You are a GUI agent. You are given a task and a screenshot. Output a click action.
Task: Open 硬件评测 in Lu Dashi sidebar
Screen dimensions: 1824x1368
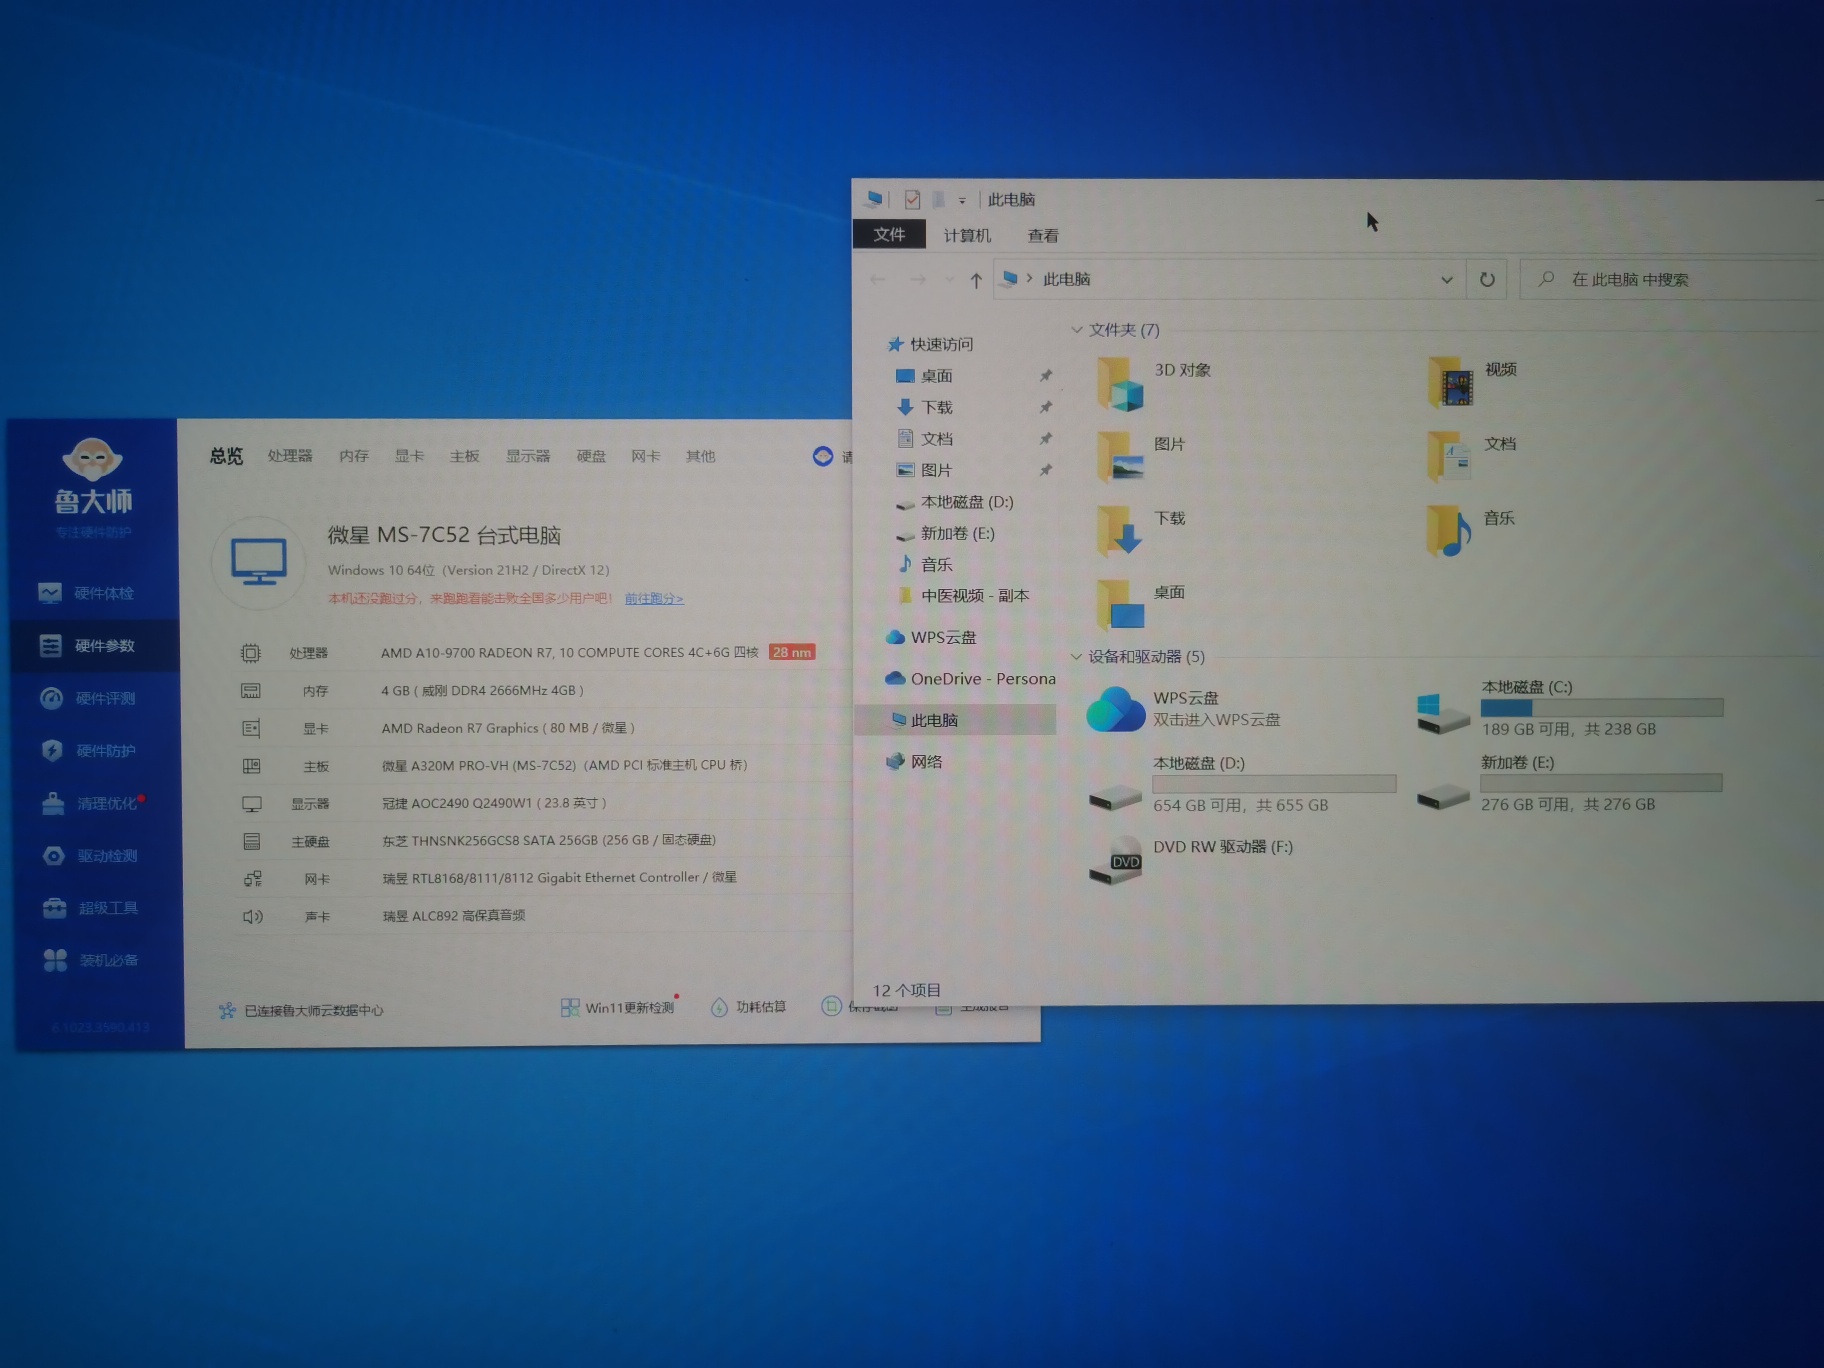(x=88, y=698)
